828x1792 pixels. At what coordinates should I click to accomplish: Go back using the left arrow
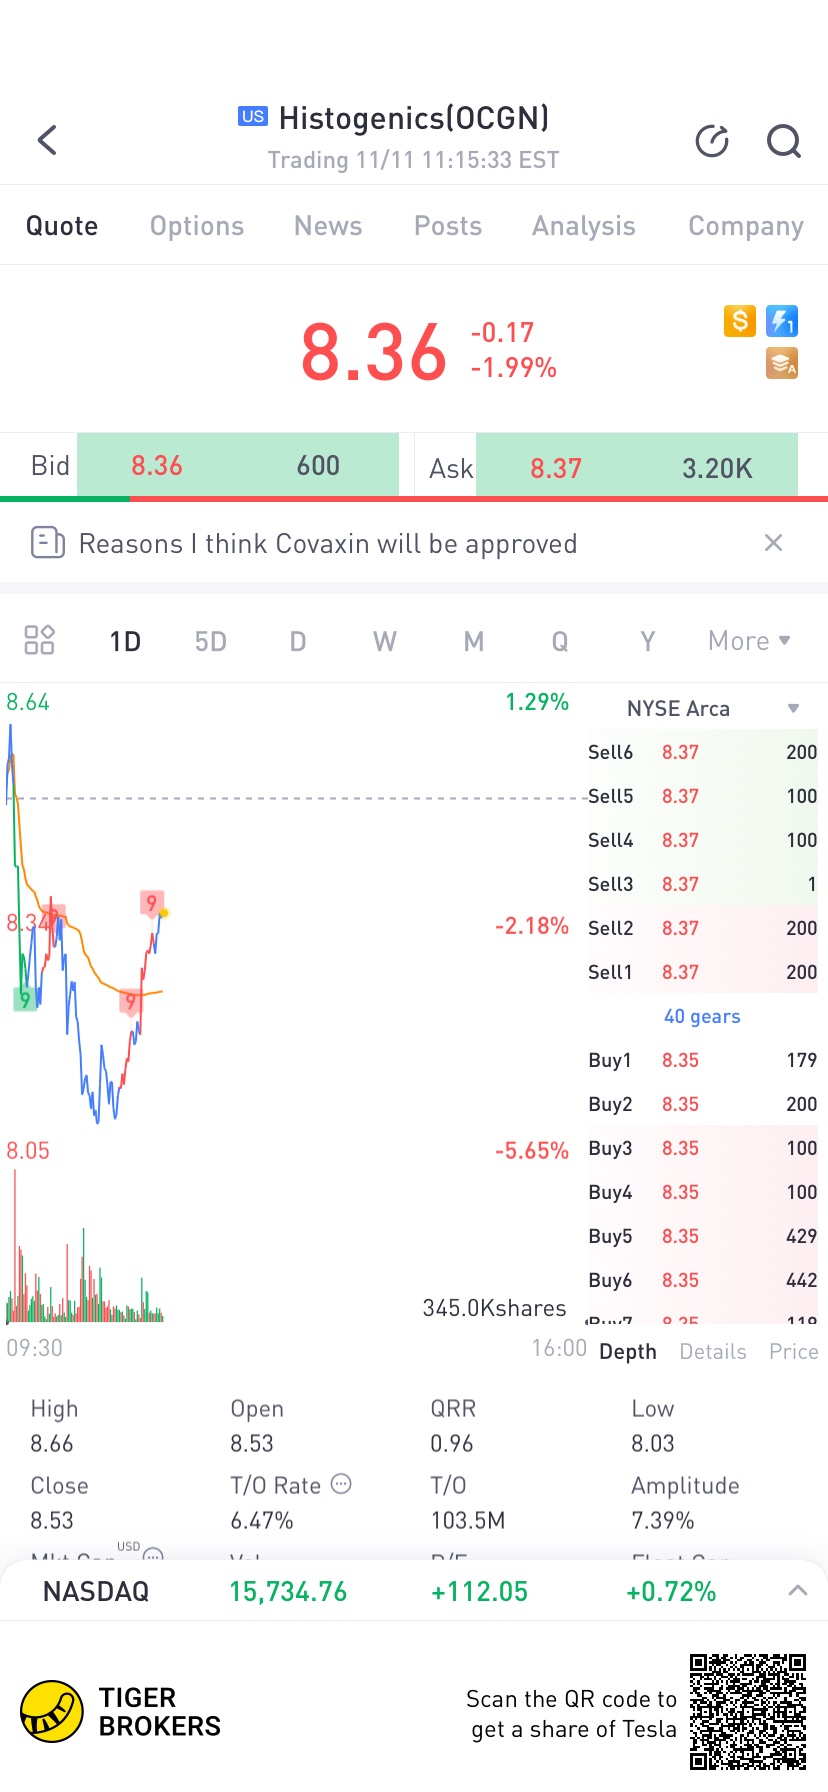(x=47, y=140)
